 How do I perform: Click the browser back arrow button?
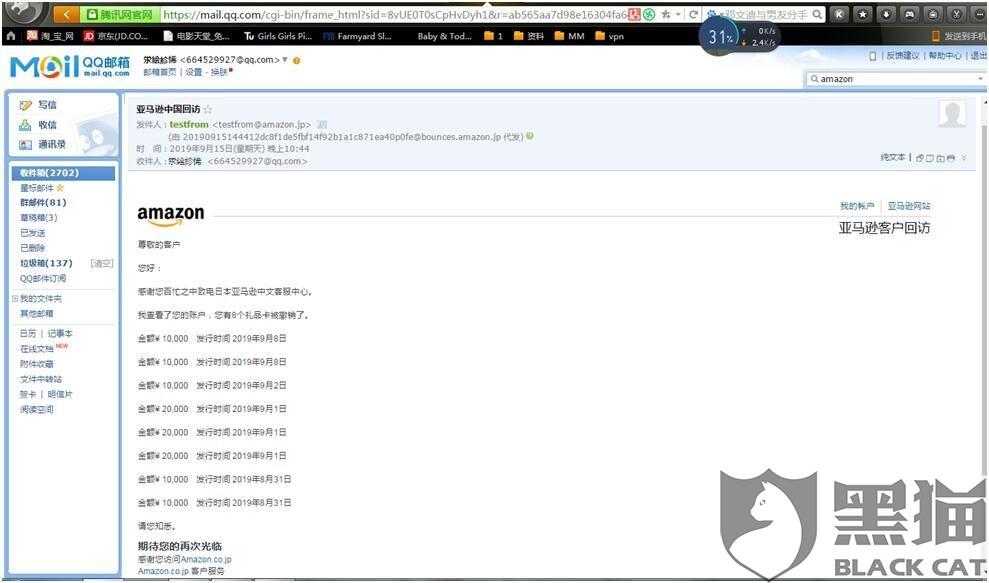click(67, 14)
